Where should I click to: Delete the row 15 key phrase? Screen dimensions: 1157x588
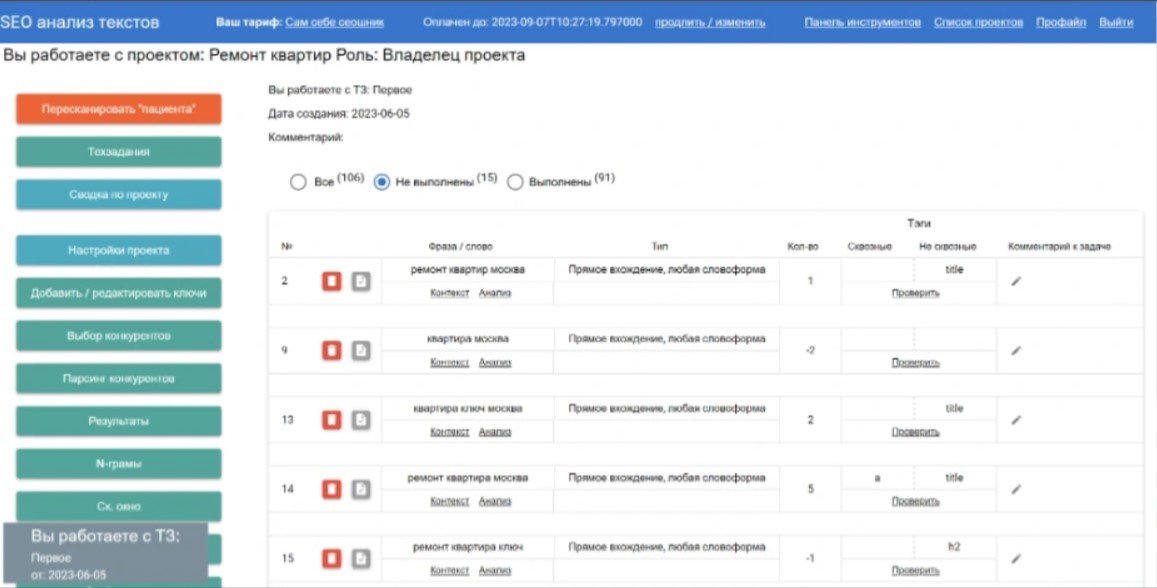tap(331, 558)
